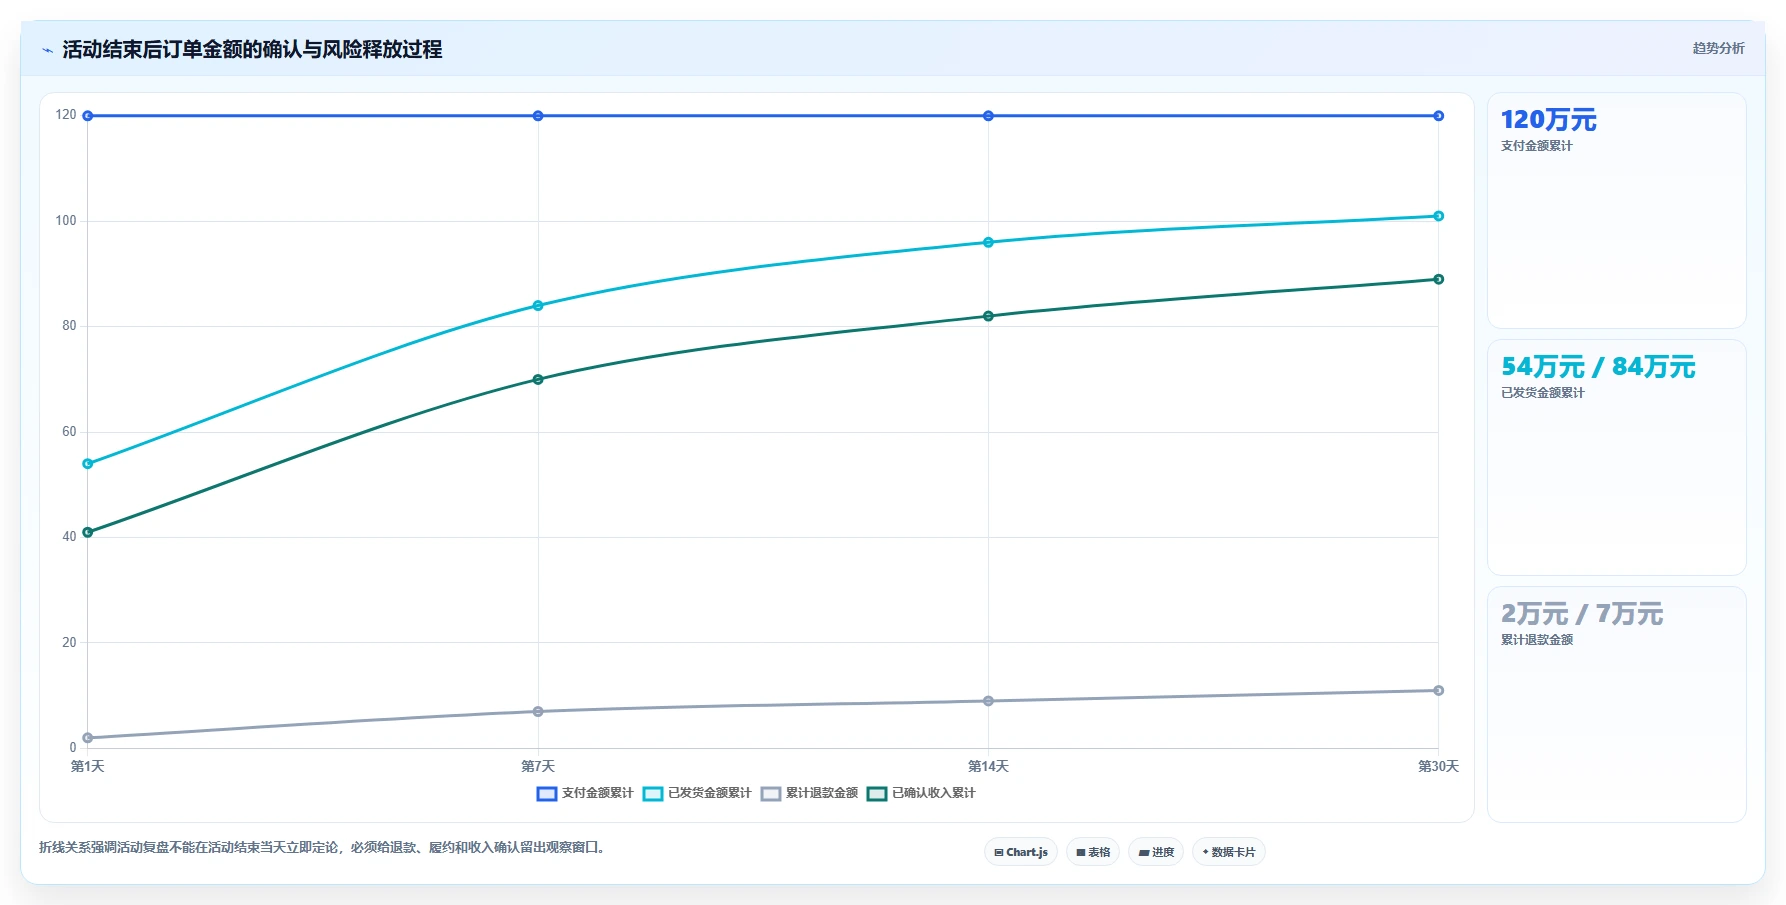Screen dimensions: 1786x905
Task: Click the 120 y-axis tick label
Action: [x=66, y=115]
